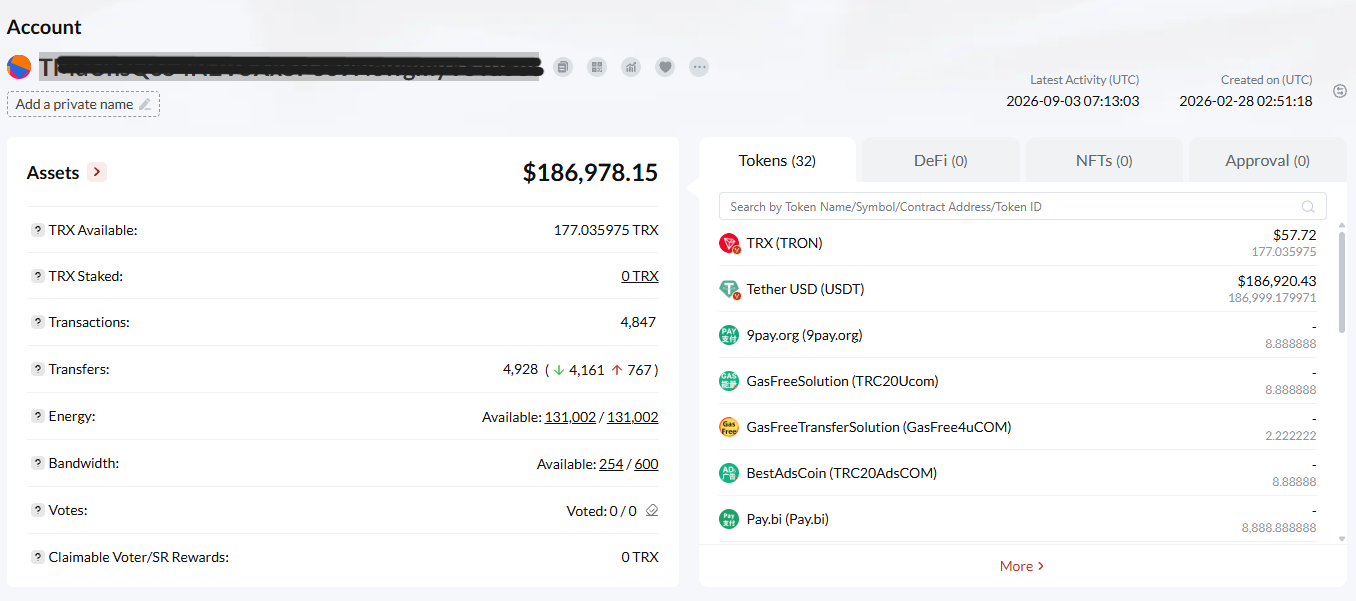The width and height of the screenshot is (1356, 601).
Task: Open the three-dot more options menu
Action: pos(699,67)
